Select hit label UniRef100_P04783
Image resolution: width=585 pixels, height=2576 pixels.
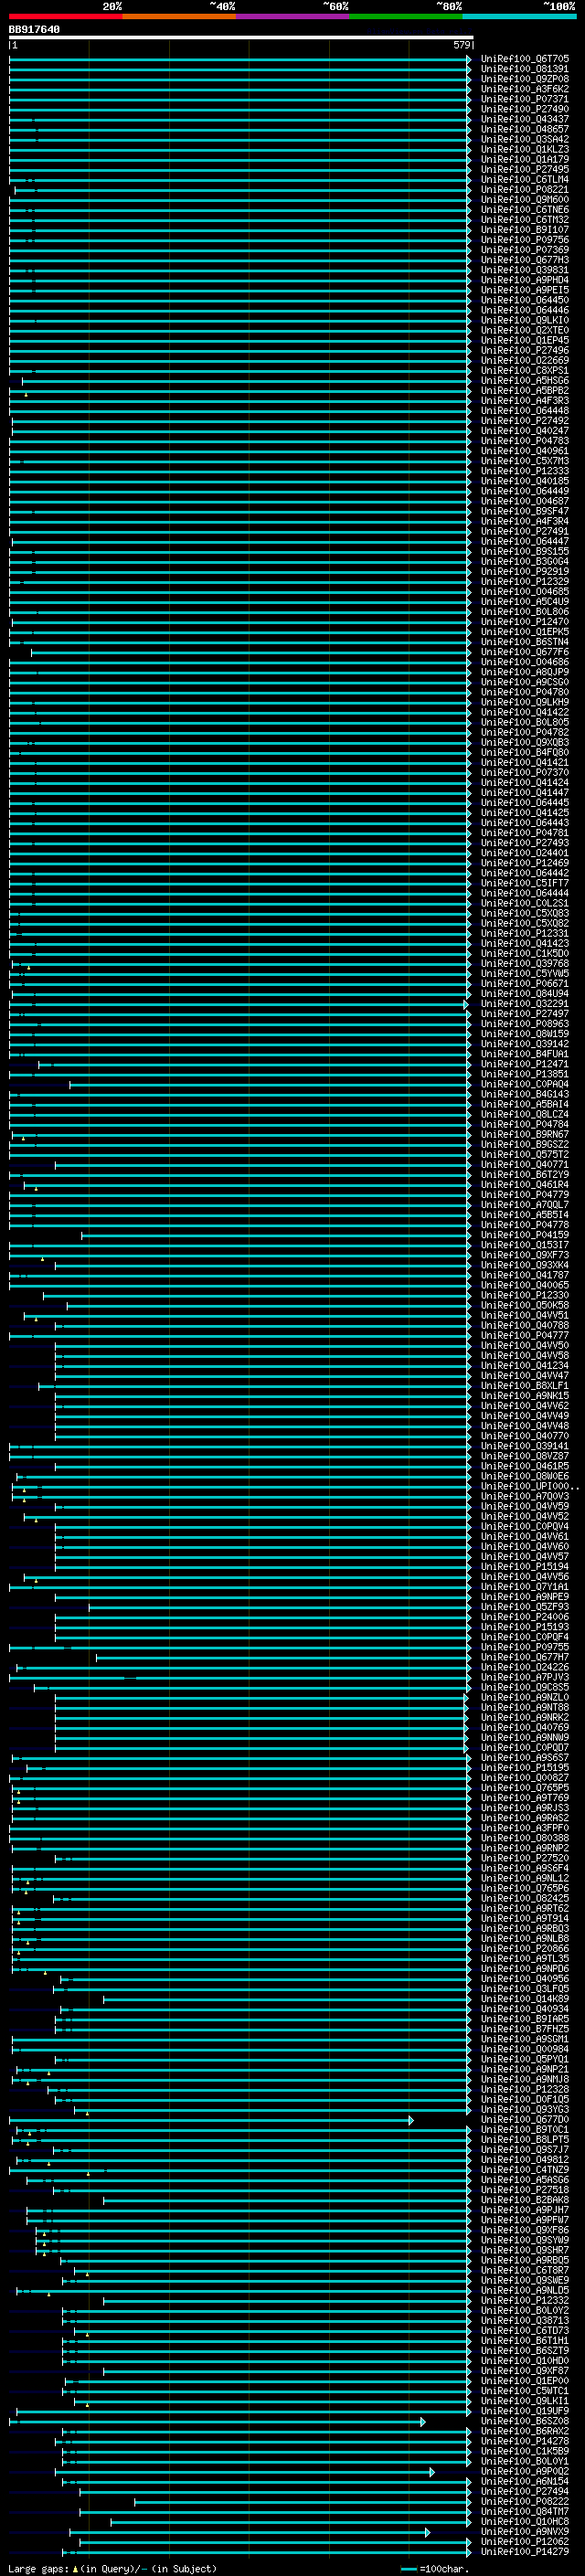tap(524, 441)
